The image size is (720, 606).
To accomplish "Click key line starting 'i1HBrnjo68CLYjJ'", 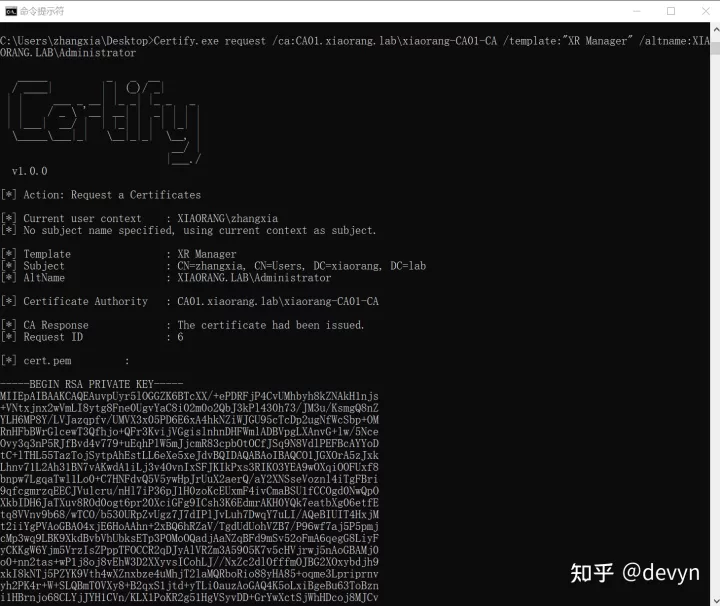I will pos(189,598).
